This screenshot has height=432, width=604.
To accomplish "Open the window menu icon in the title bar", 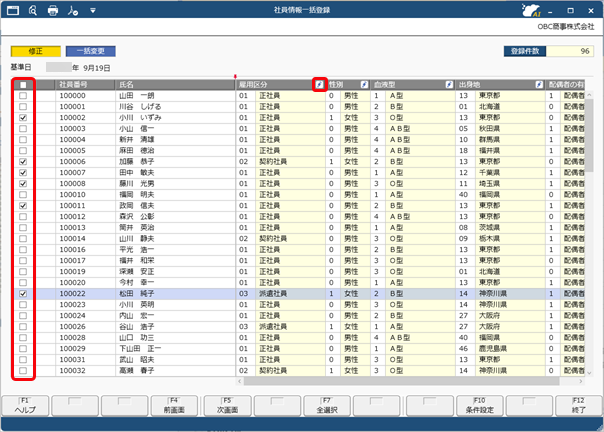I will click(13, 10).
